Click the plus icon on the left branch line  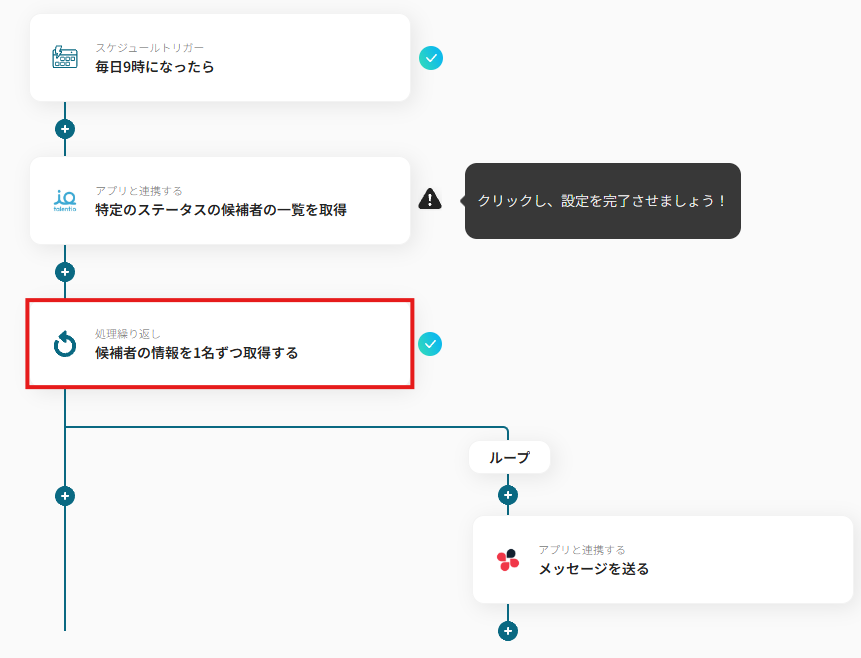64,494
